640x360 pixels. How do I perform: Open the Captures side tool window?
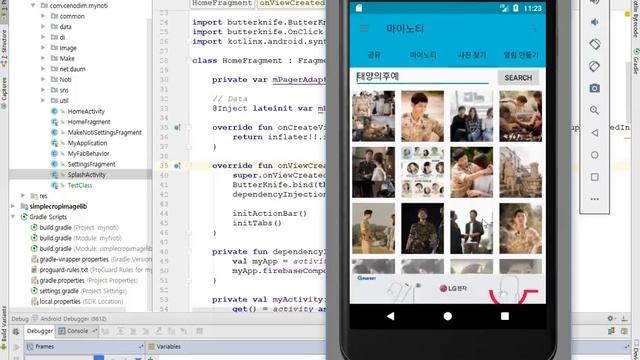click(x=4, y=93)
